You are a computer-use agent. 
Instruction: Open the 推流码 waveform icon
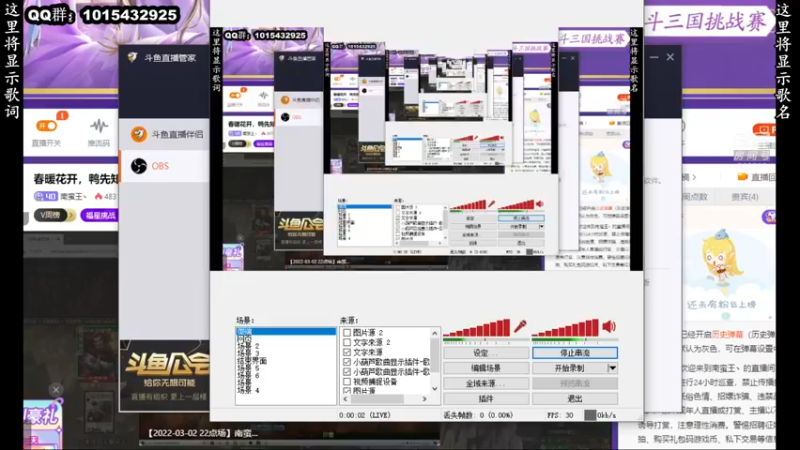point(99,126)
